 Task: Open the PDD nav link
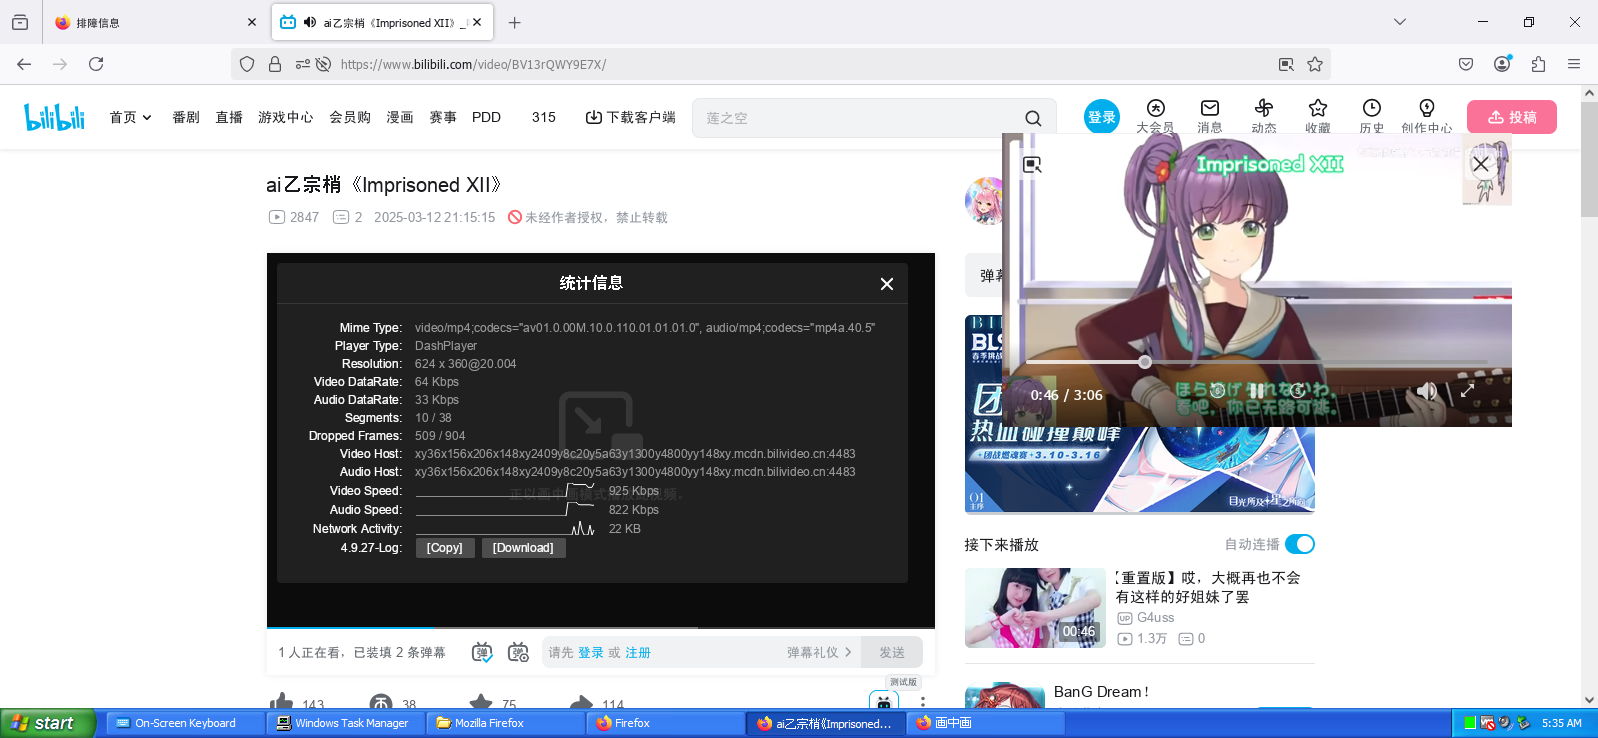[486, 117]
